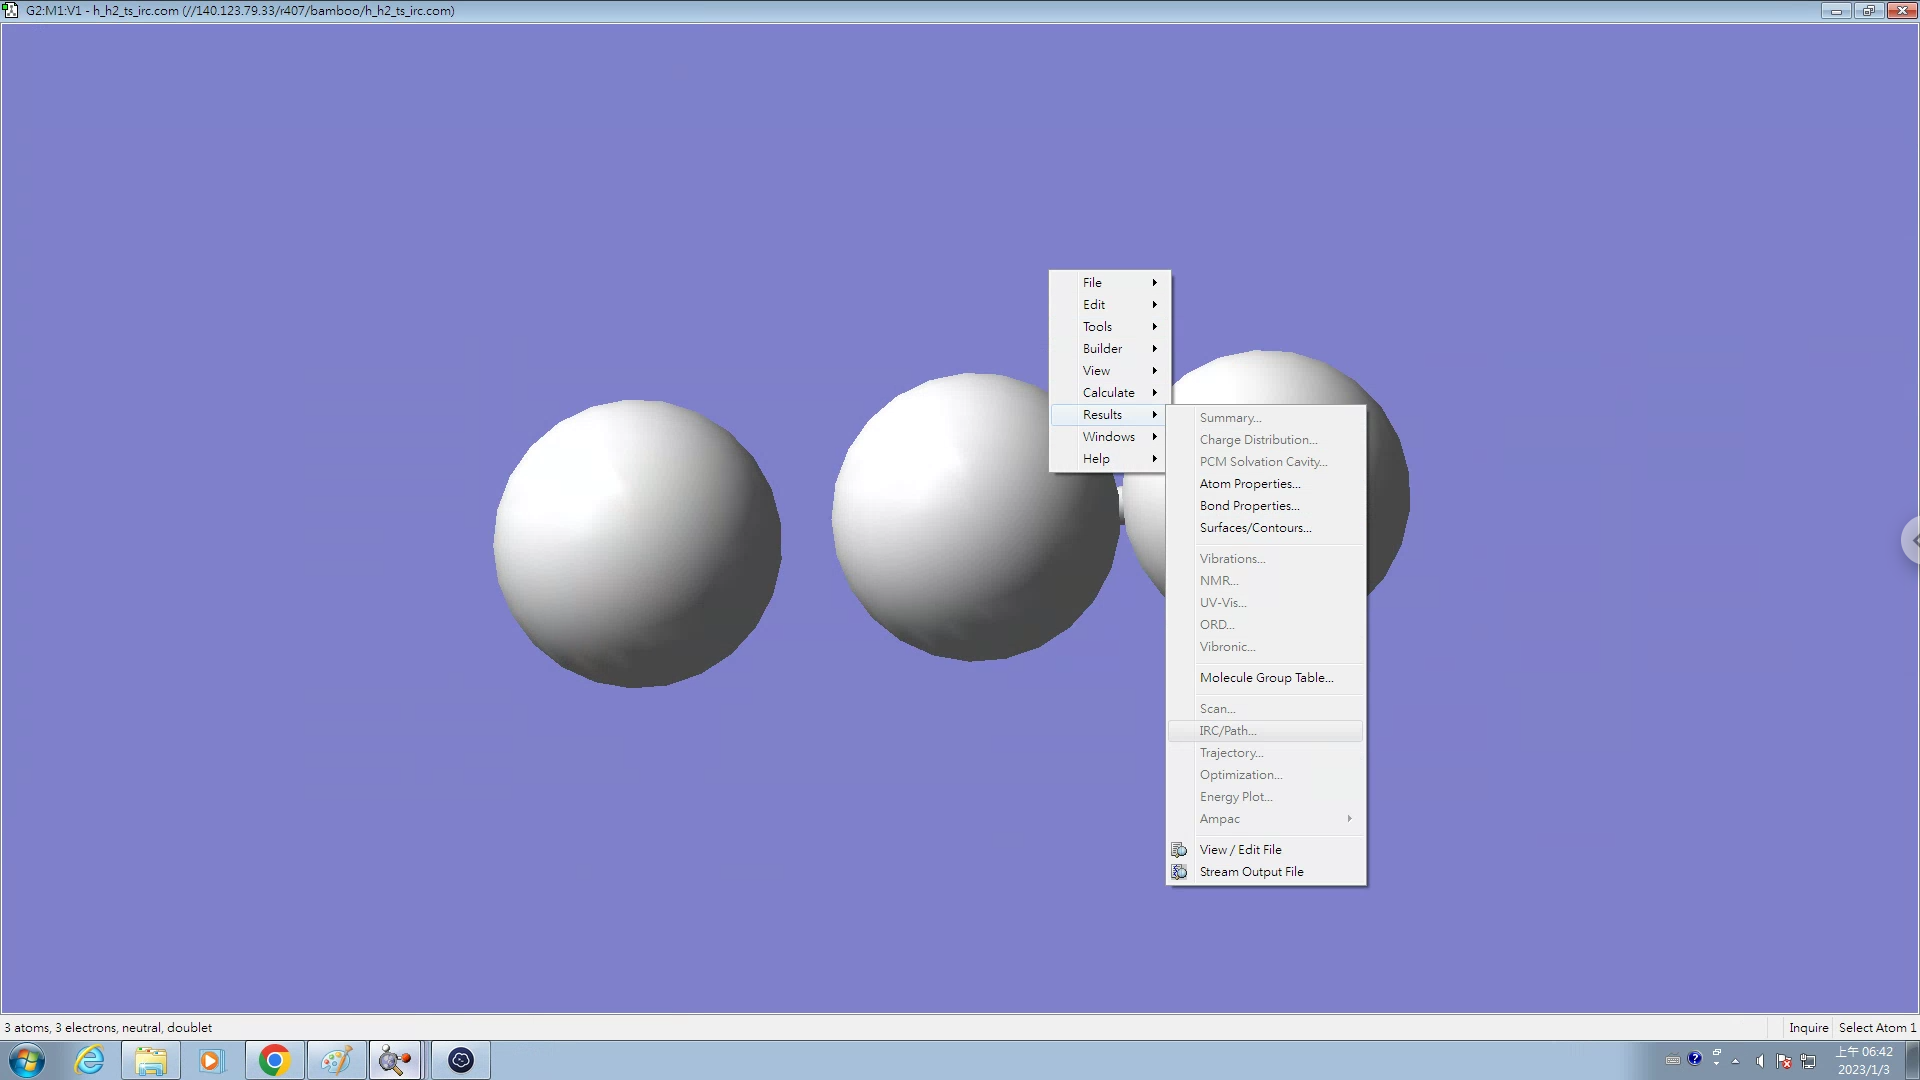Click Inquire in the status bar
The height and width of the screenshot is (1080, 1920).
[x=1808, y=1028]
